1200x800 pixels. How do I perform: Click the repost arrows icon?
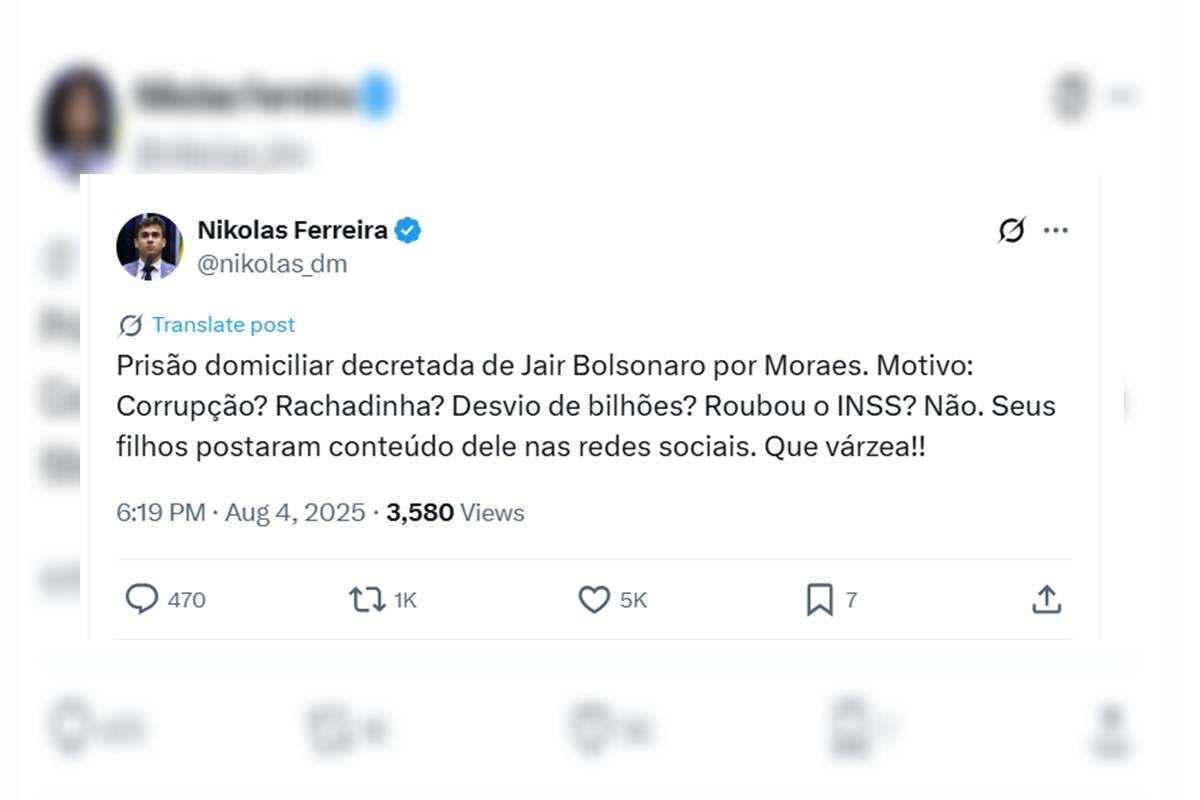coord(366,599)
